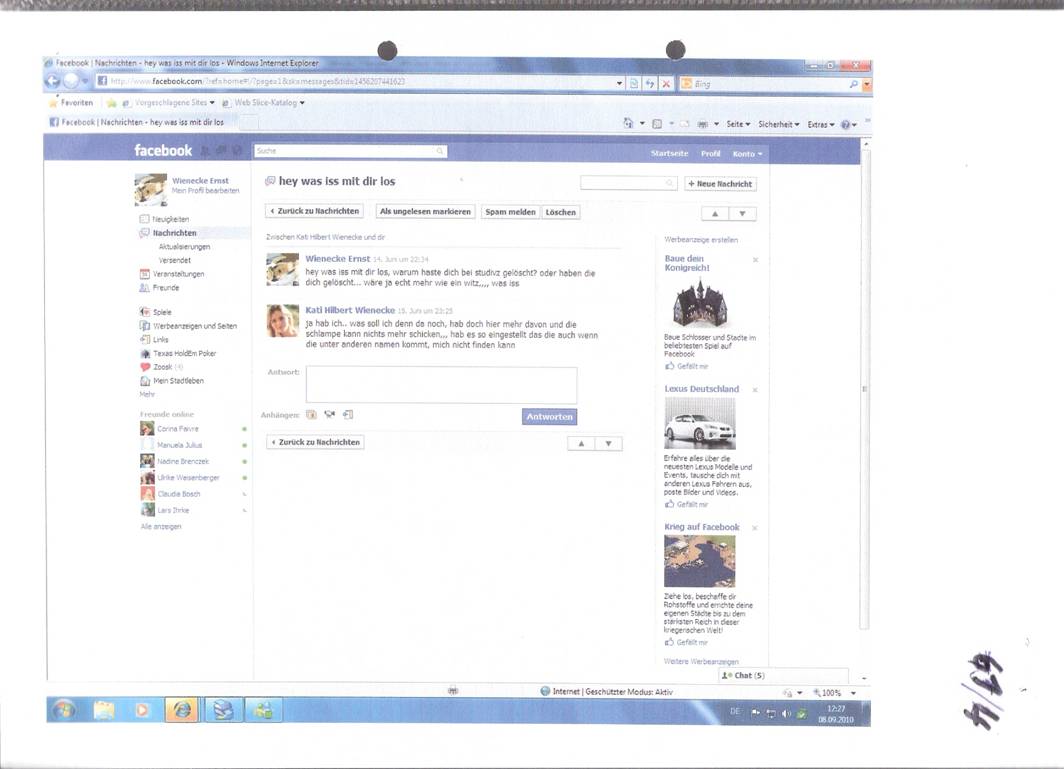Click Mehr link in left sidebar
The height and width of the screenshot is (769, 1064).
(147, 394)
